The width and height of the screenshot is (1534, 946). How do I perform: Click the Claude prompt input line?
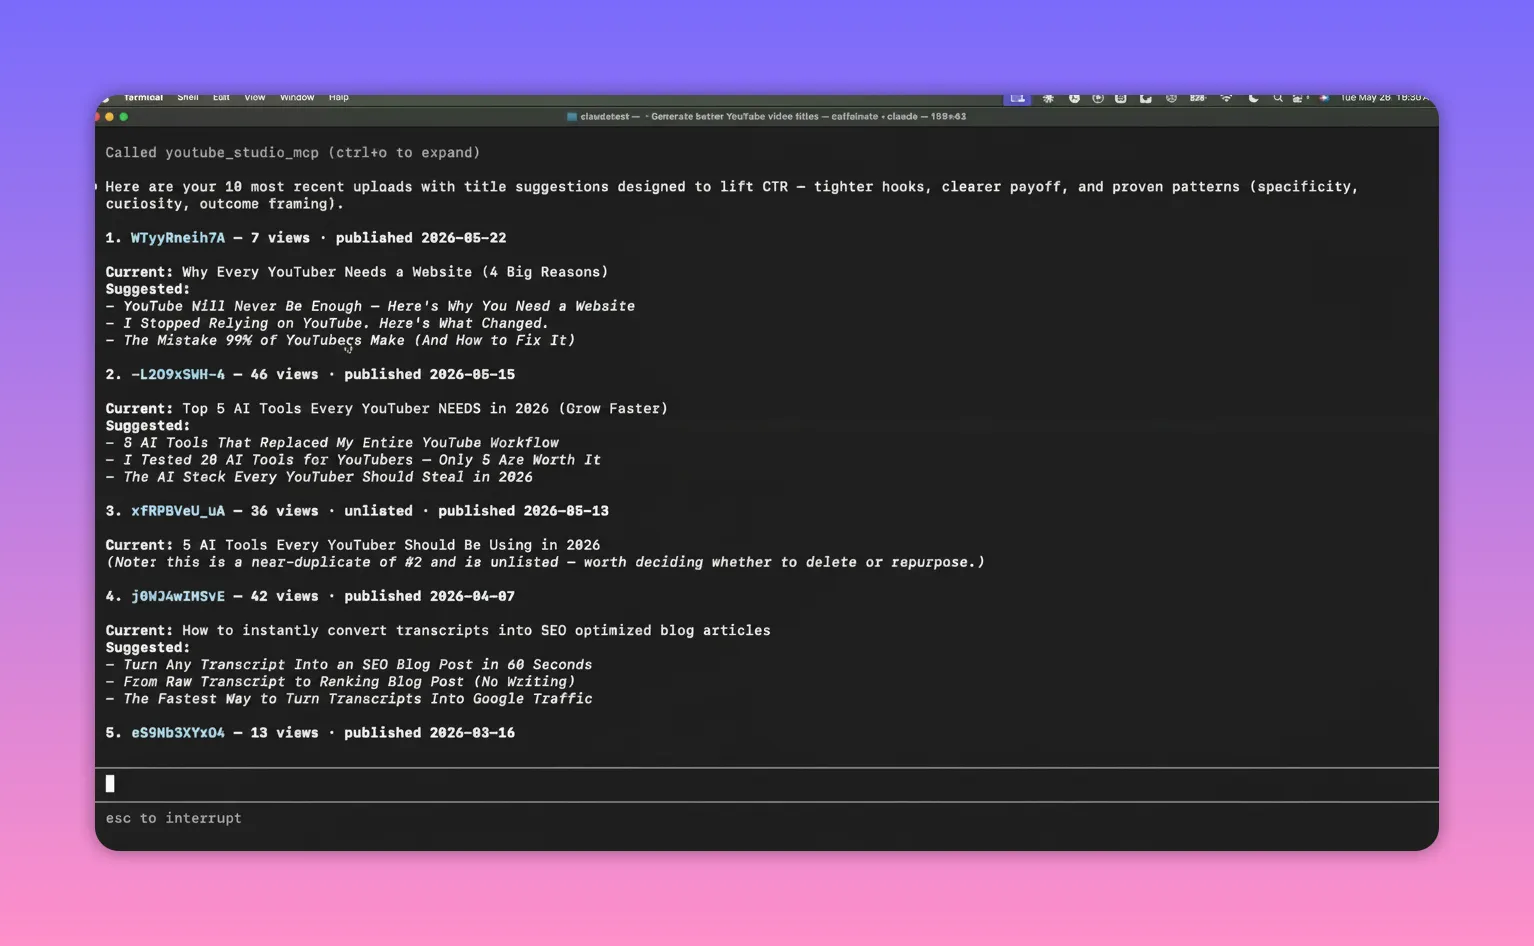(x=767, y=784)
